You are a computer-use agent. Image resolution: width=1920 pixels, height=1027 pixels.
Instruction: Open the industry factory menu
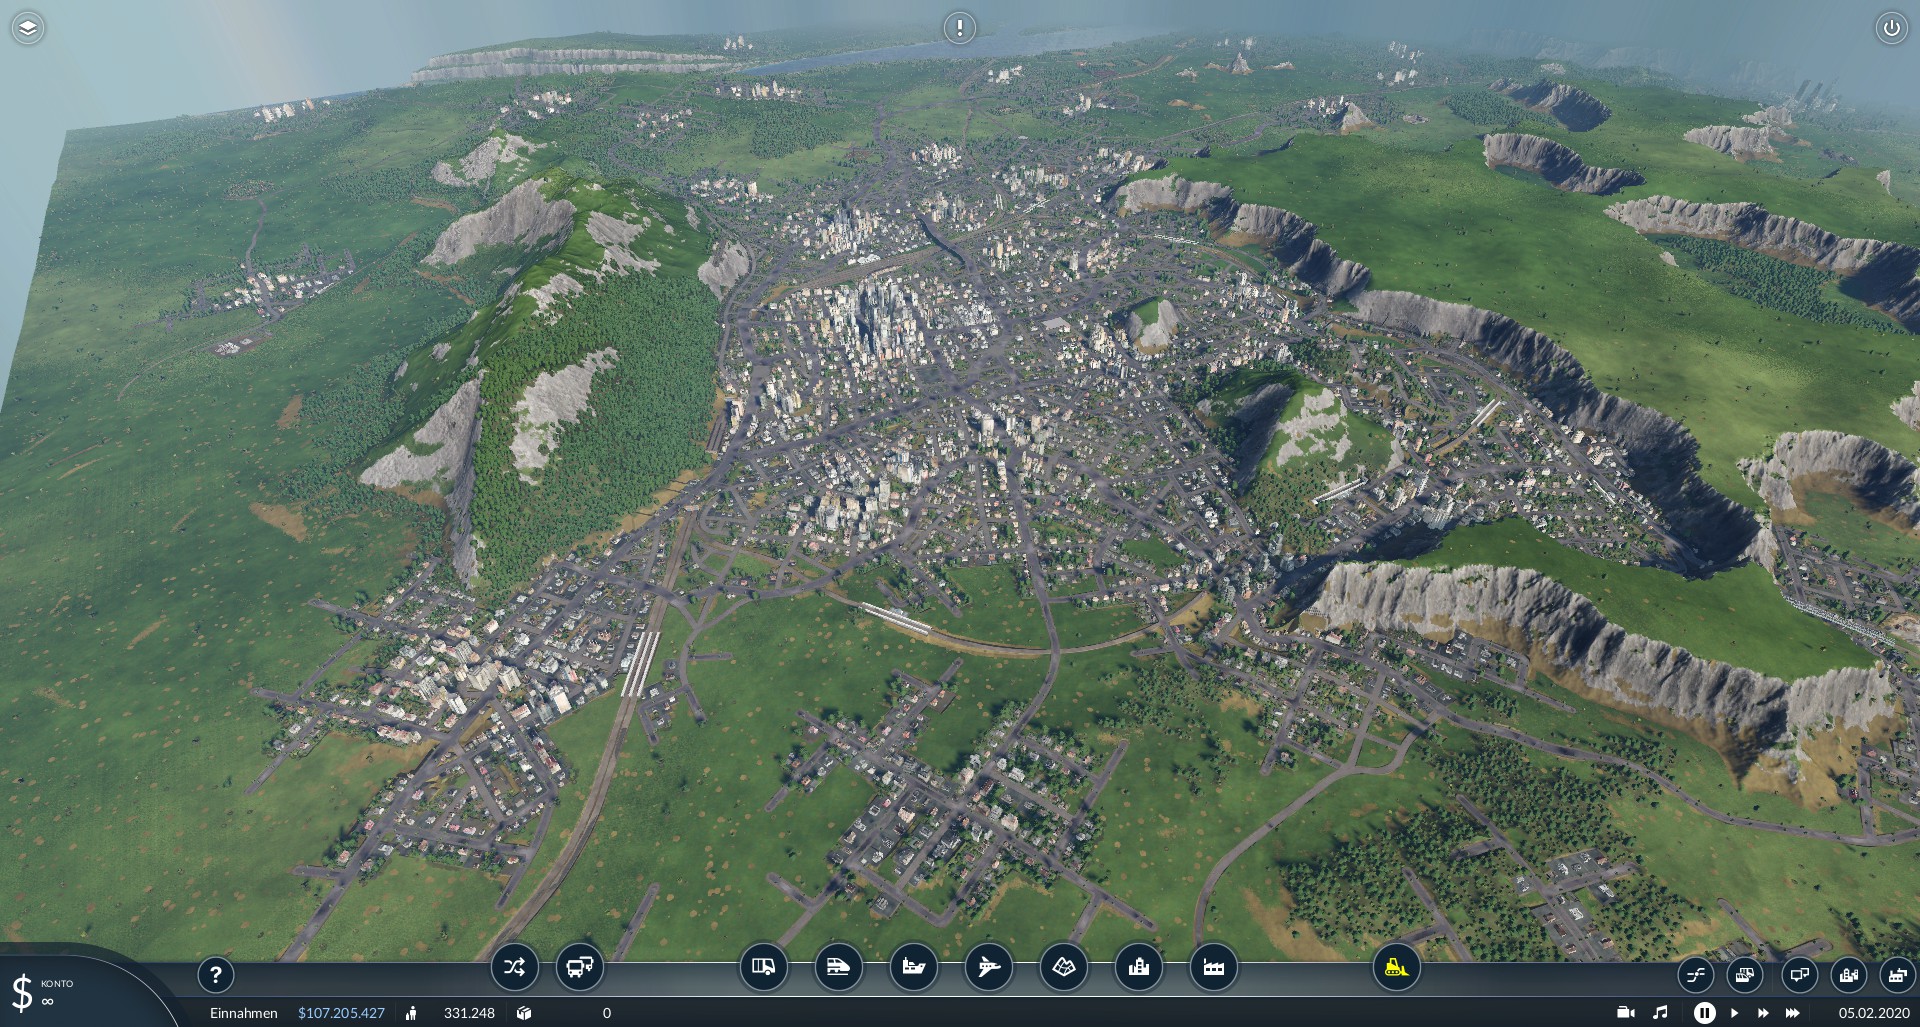[1213, 967]
